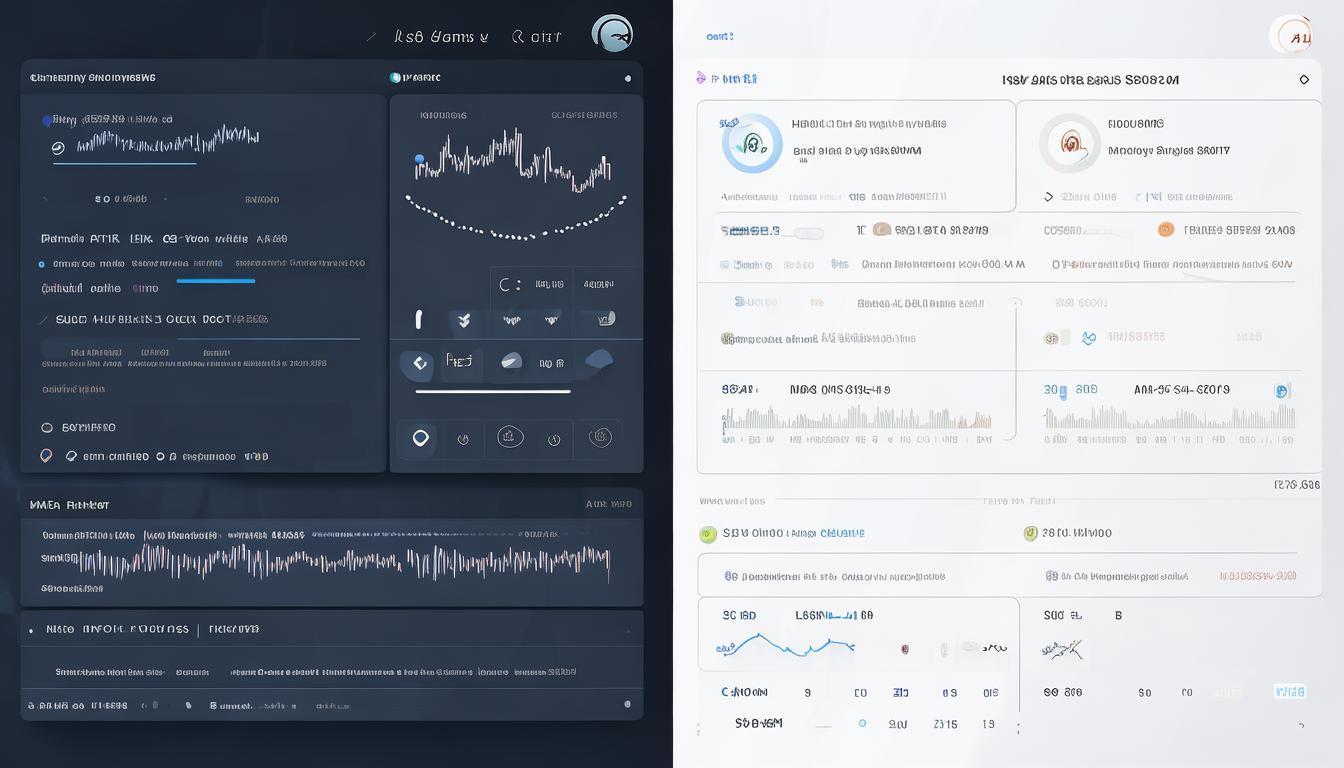Open the diamond options control in light panel header

point(1304,79)
